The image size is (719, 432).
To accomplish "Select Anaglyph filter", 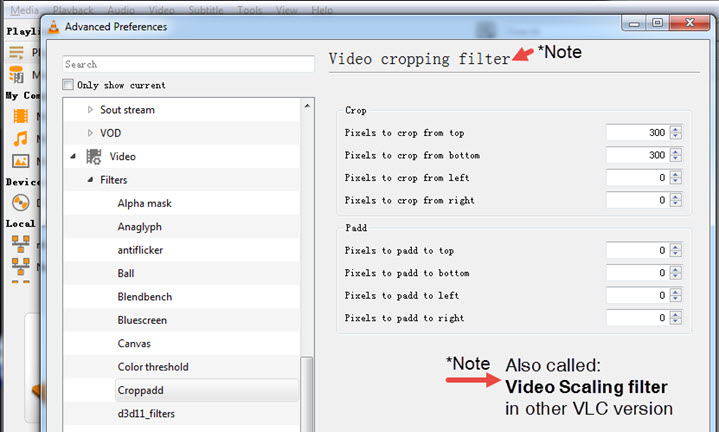I will tap(139, 227).
